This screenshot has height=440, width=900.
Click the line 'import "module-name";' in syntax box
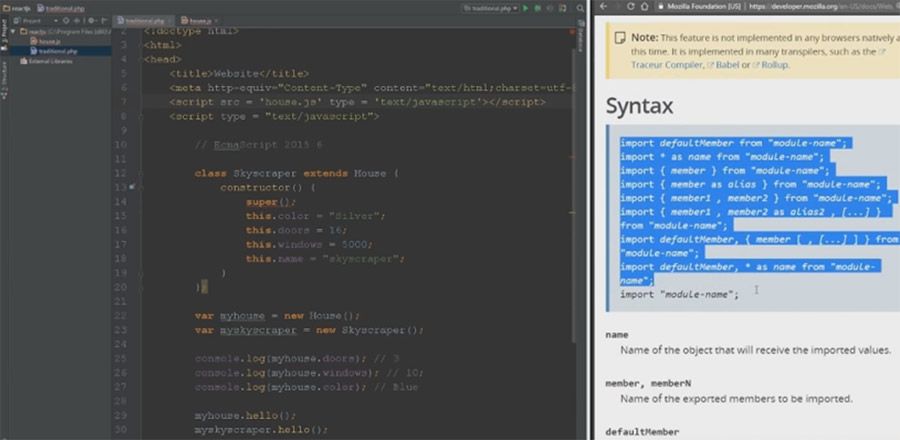680,294
